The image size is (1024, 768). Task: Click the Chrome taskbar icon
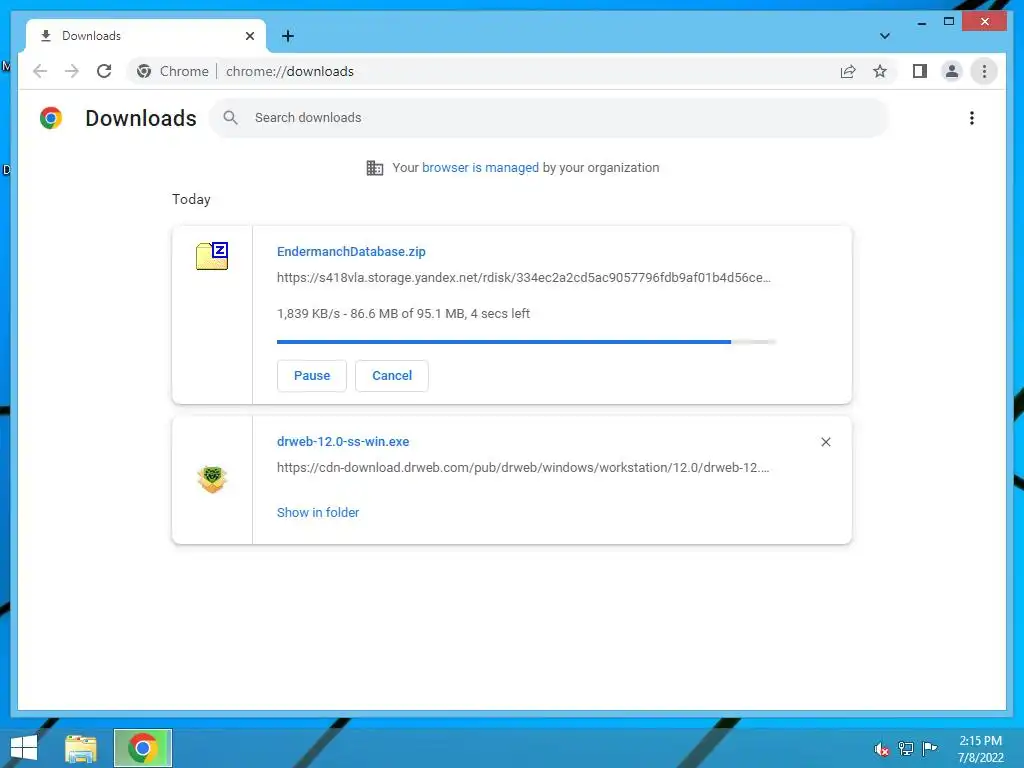click(x=143, y=748)
